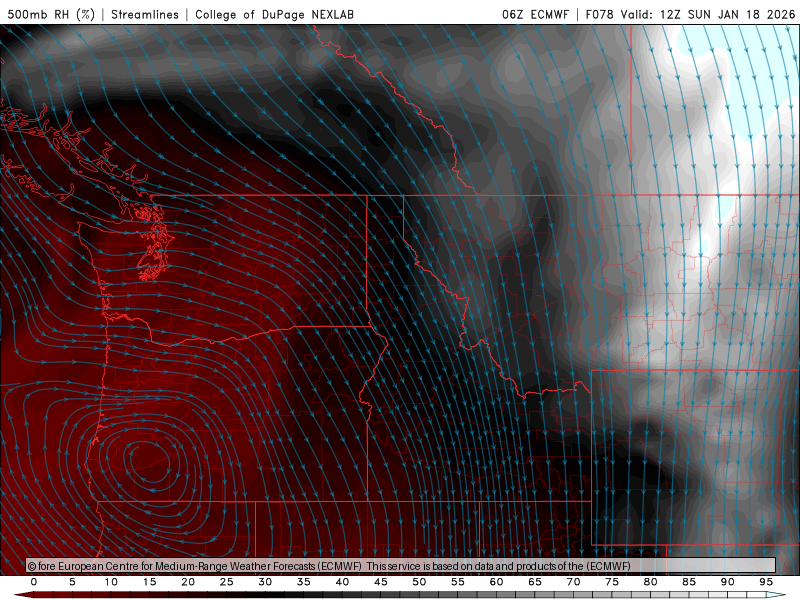
Task: Click the "80" colorbar tick label
Action: tap(651, 582)
